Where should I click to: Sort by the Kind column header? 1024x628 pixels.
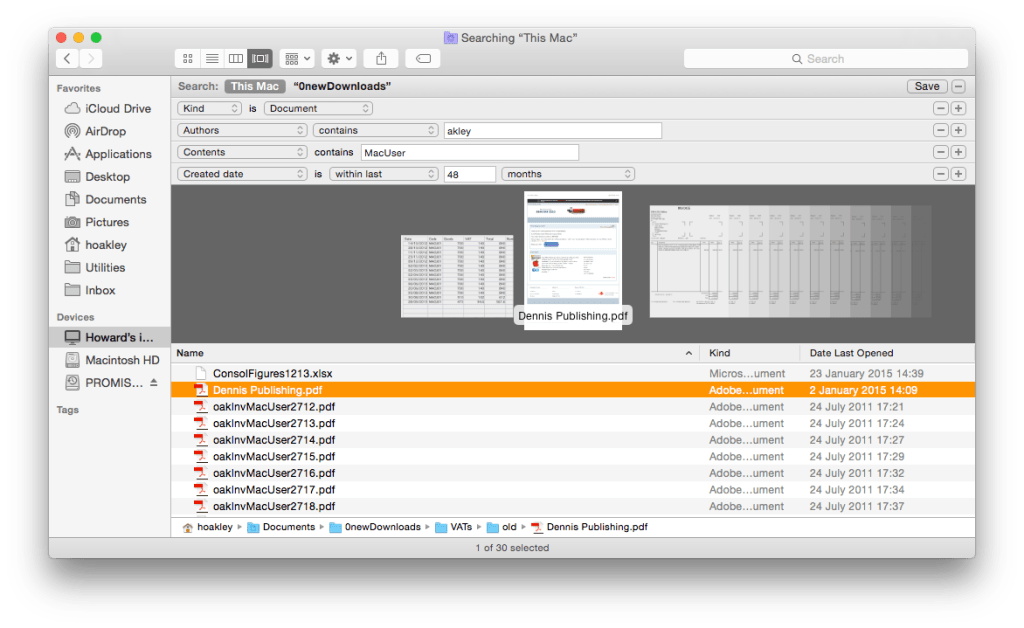pyautogui.click(x=720, y=353)
